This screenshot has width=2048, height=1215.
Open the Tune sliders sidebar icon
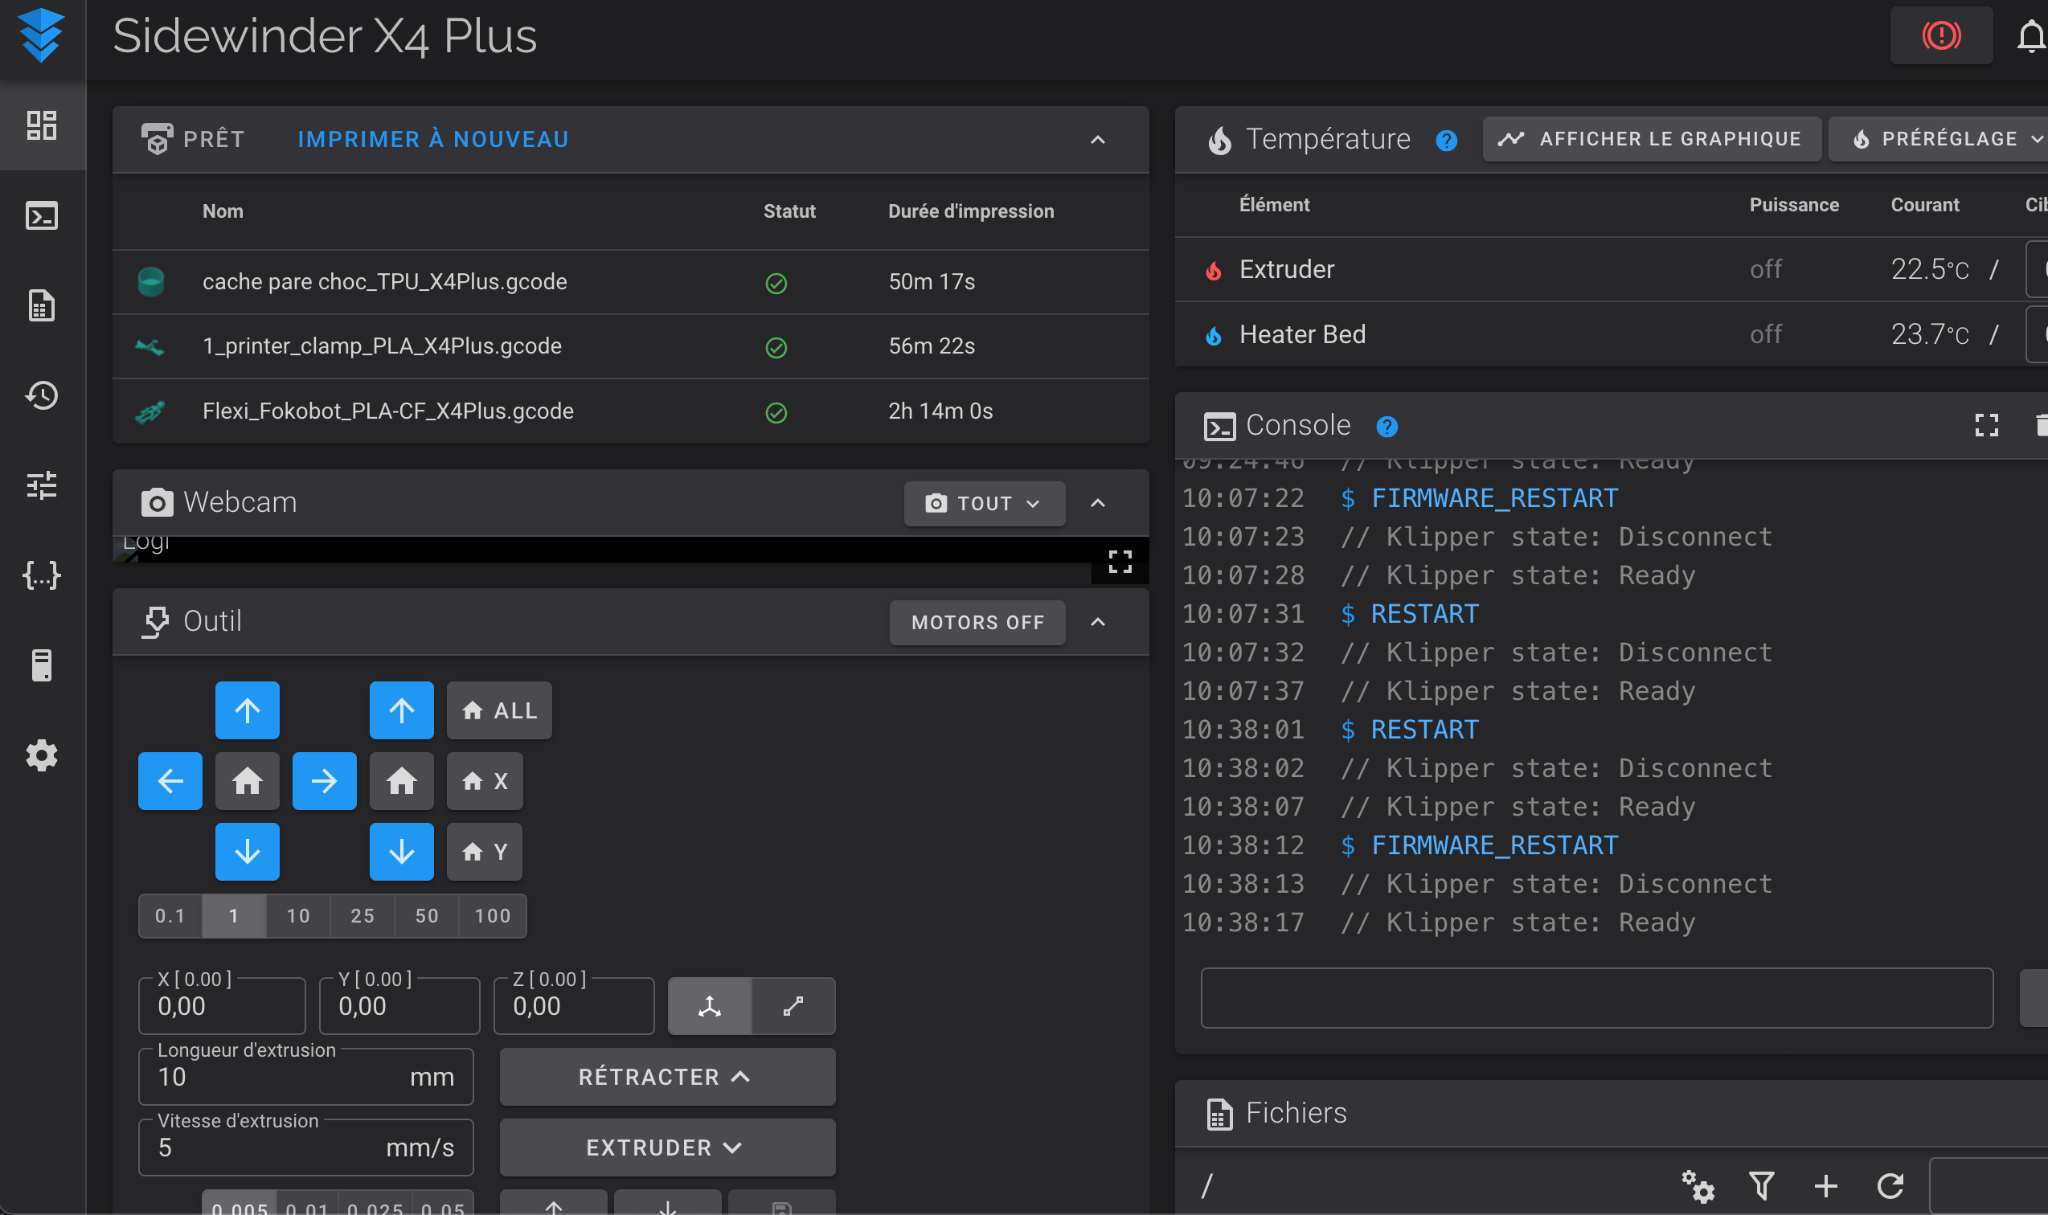click(x=41, y=485)
